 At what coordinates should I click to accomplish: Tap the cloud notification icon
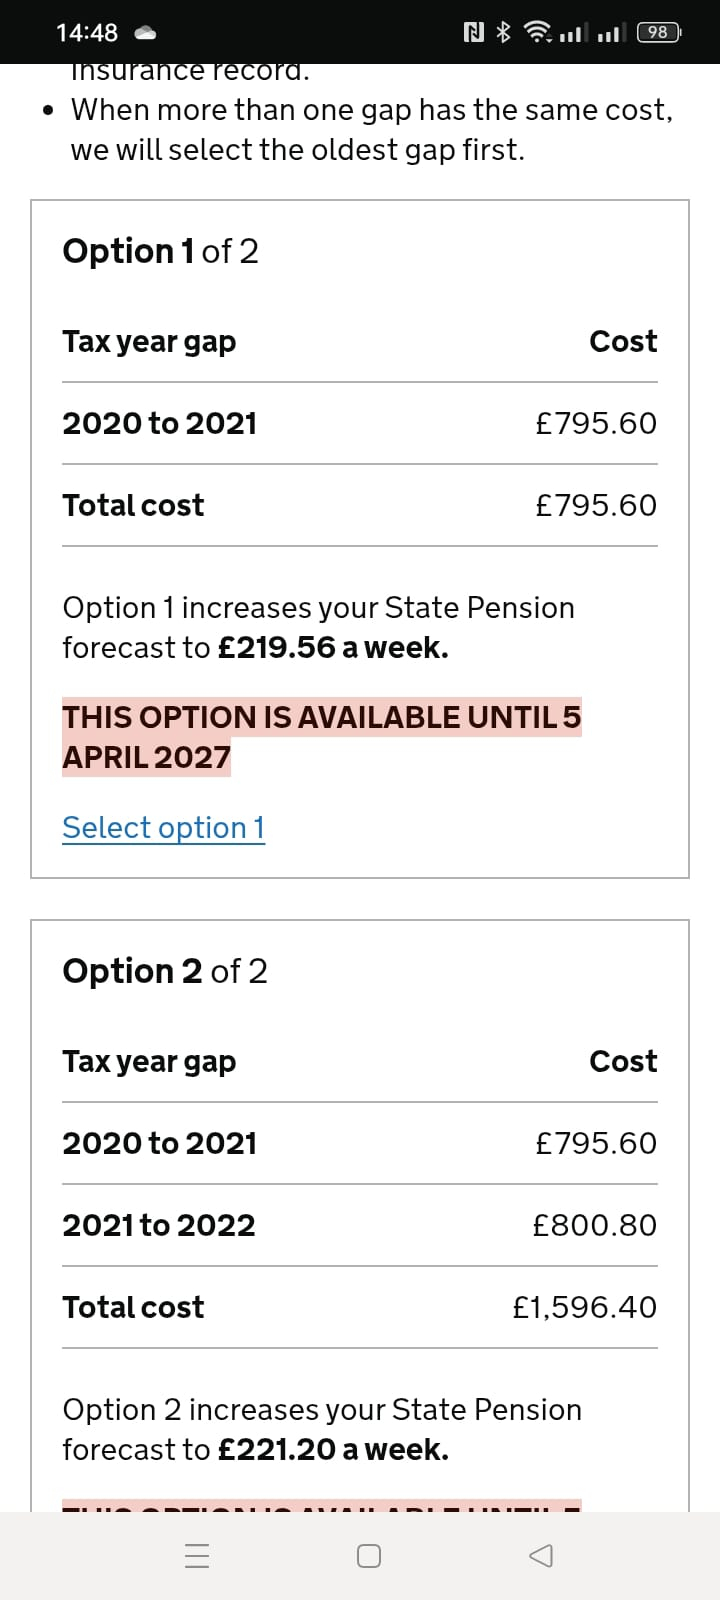pyautogui.click(x=146, y=33)
